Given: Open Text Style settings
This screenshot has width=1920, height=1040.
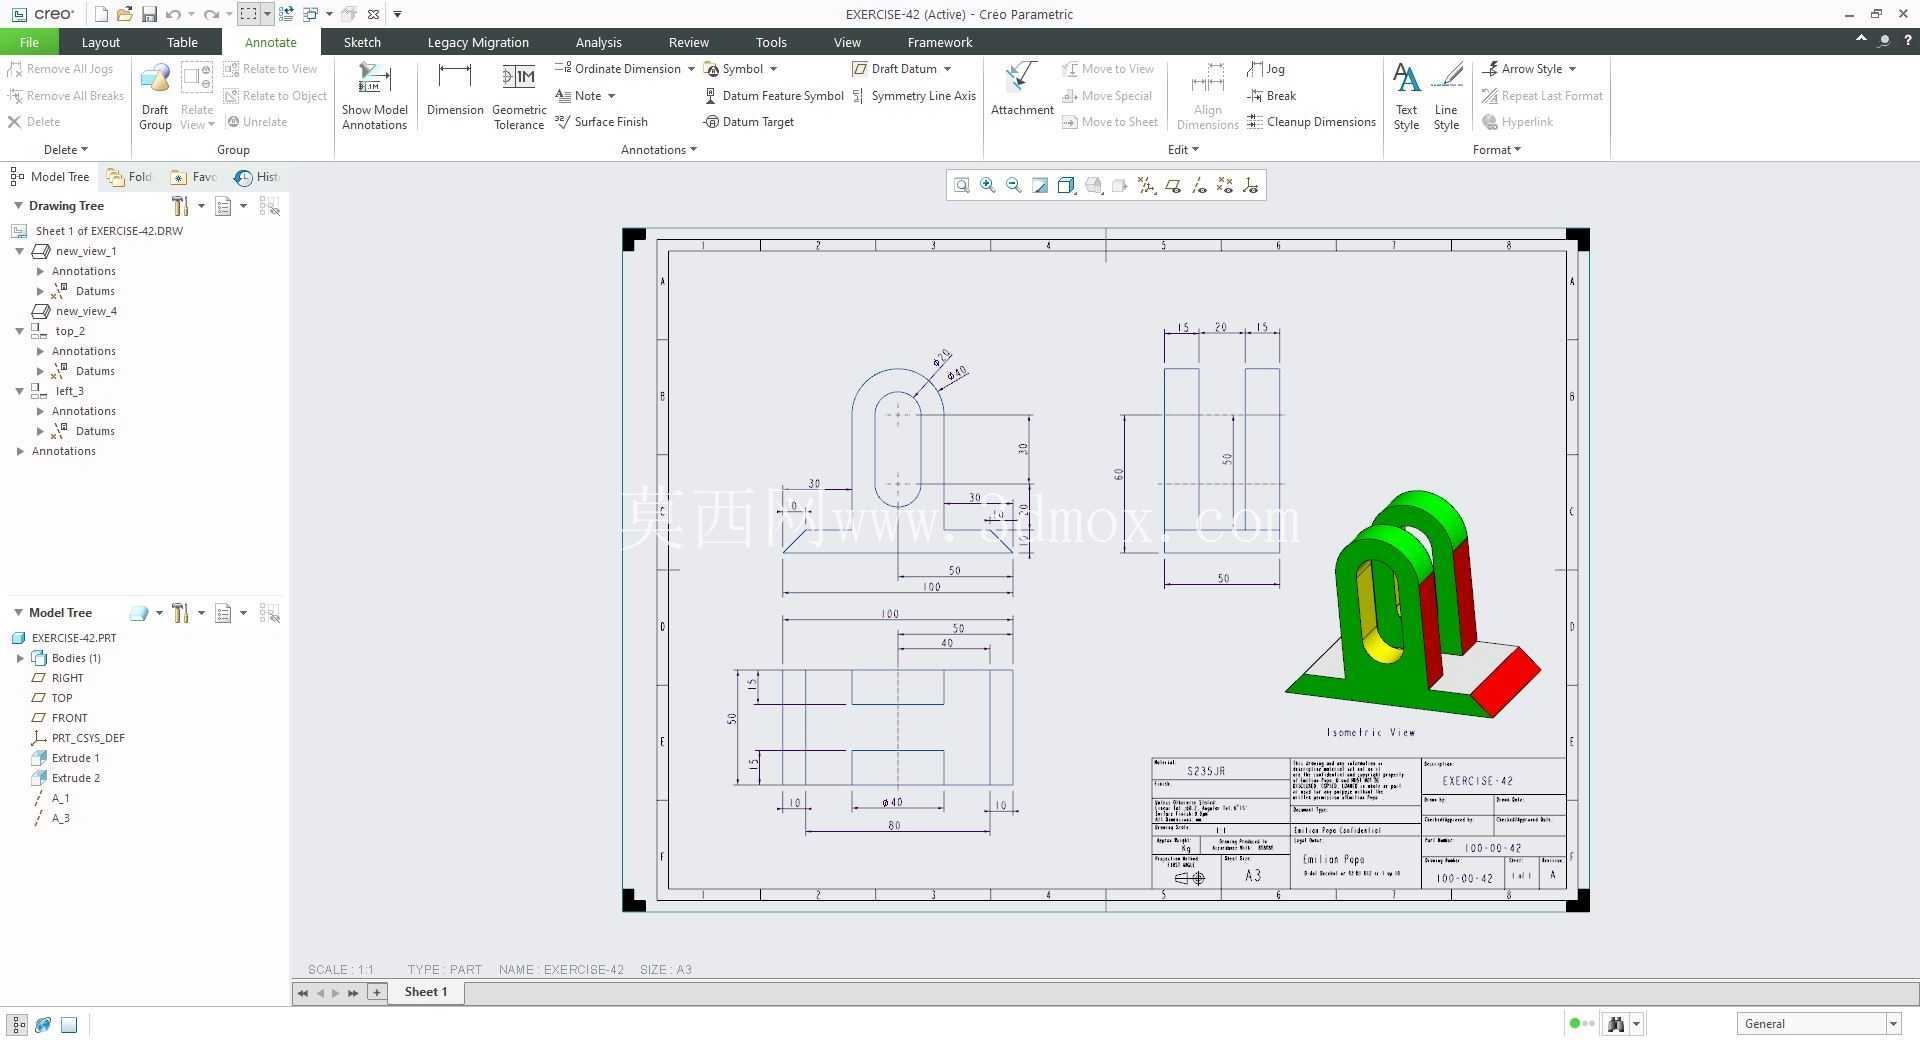Looking at the screenshot, I should [x=1406, y=96].
